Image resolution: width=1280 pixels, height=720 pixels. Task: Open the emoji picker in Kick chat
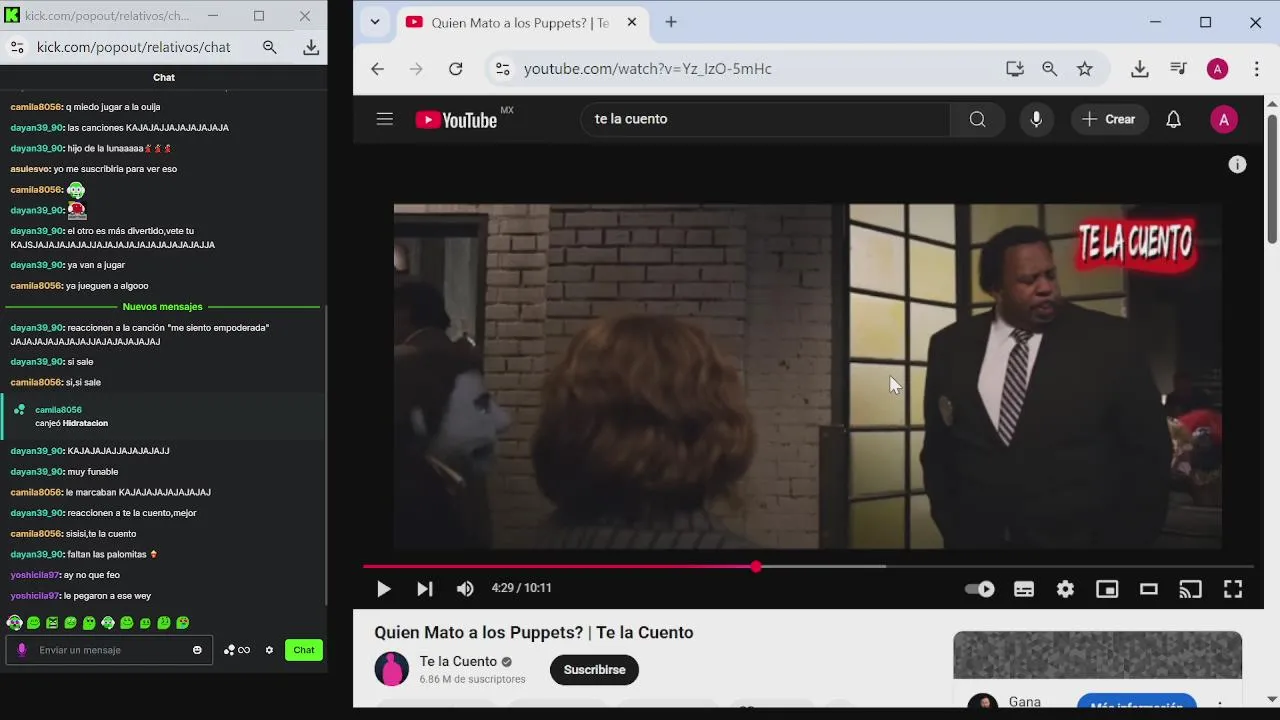coord(197,650)
